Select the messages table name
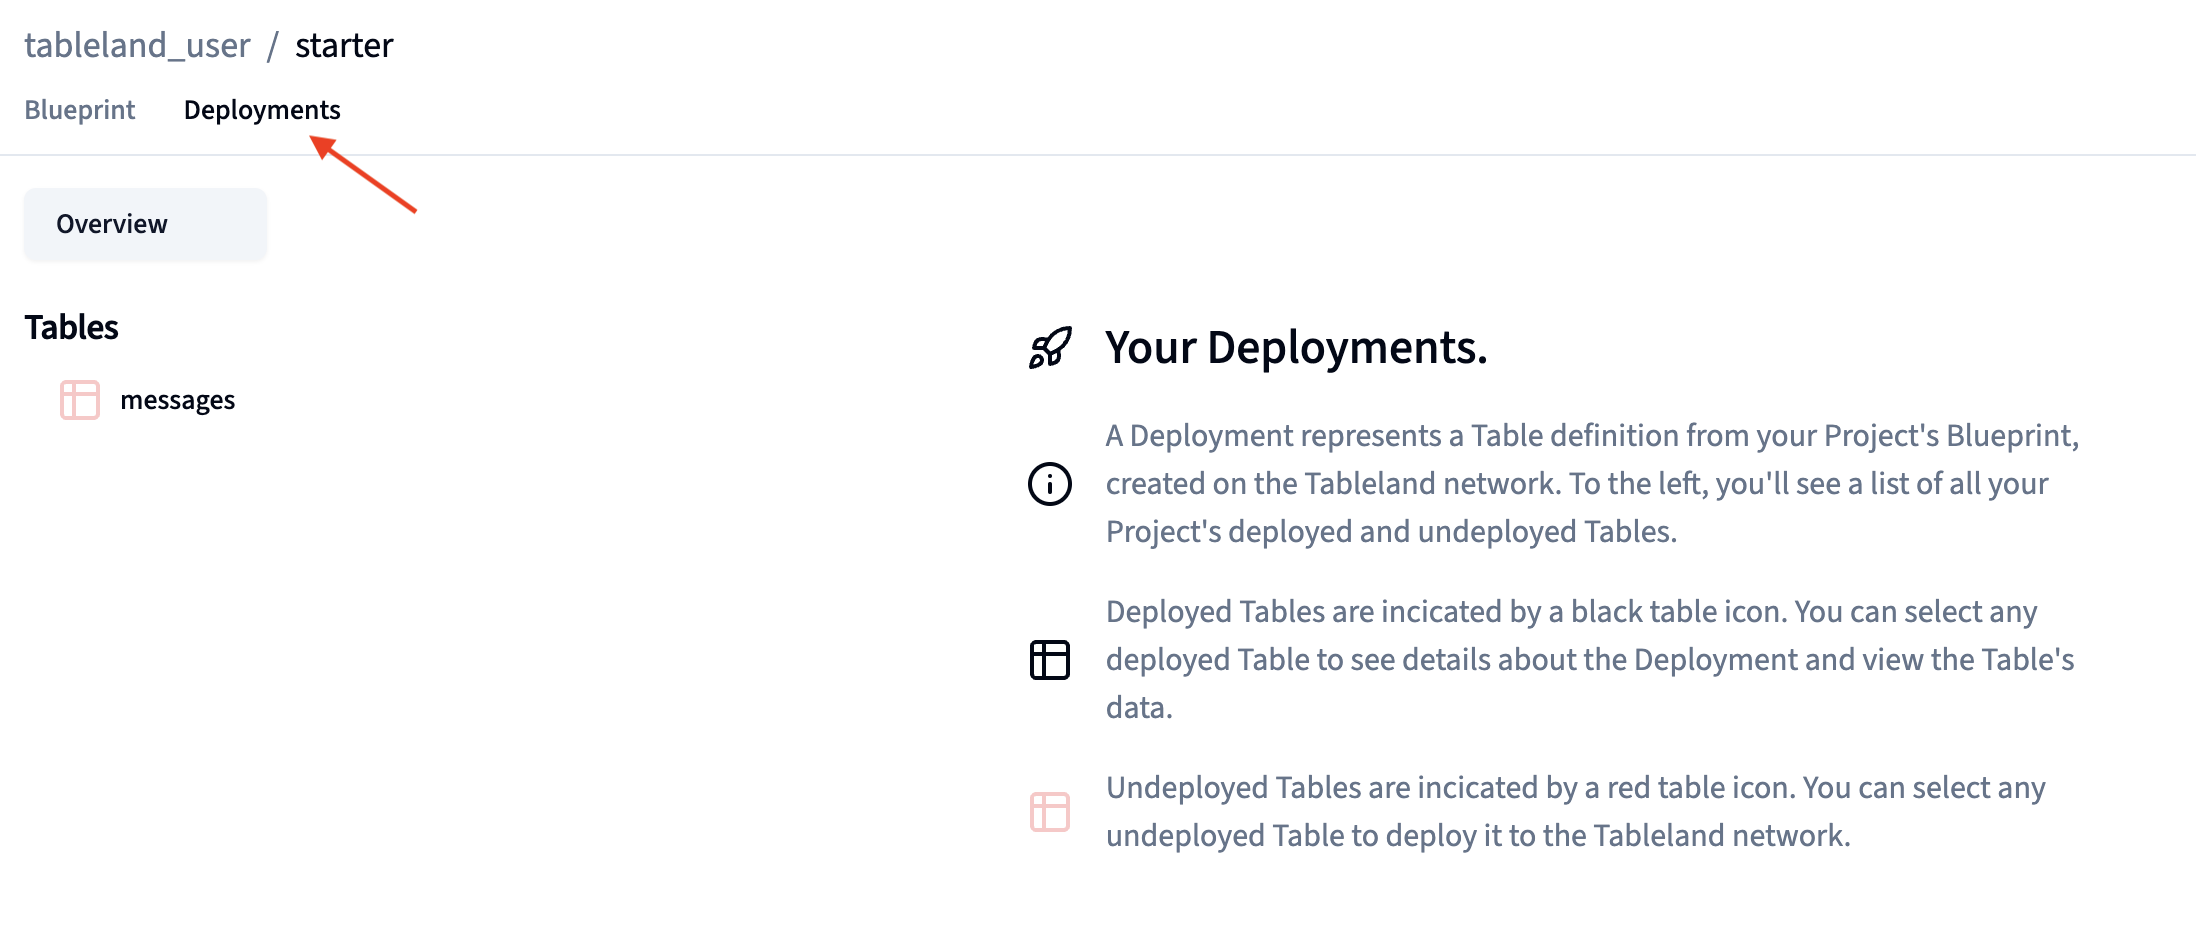The height and width of the screenshot is (950, 2196). click(178, 400)
